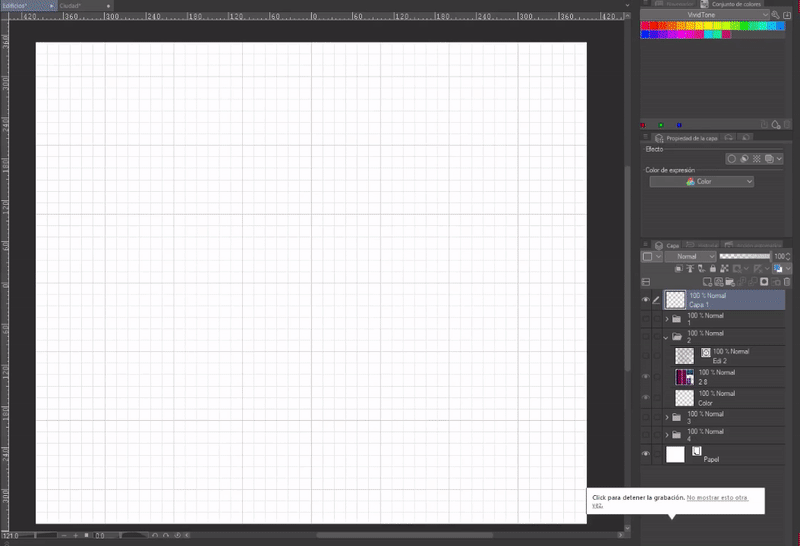800x546 pixels.
Task: Expand layer folder 4
Action: [666, 435]
